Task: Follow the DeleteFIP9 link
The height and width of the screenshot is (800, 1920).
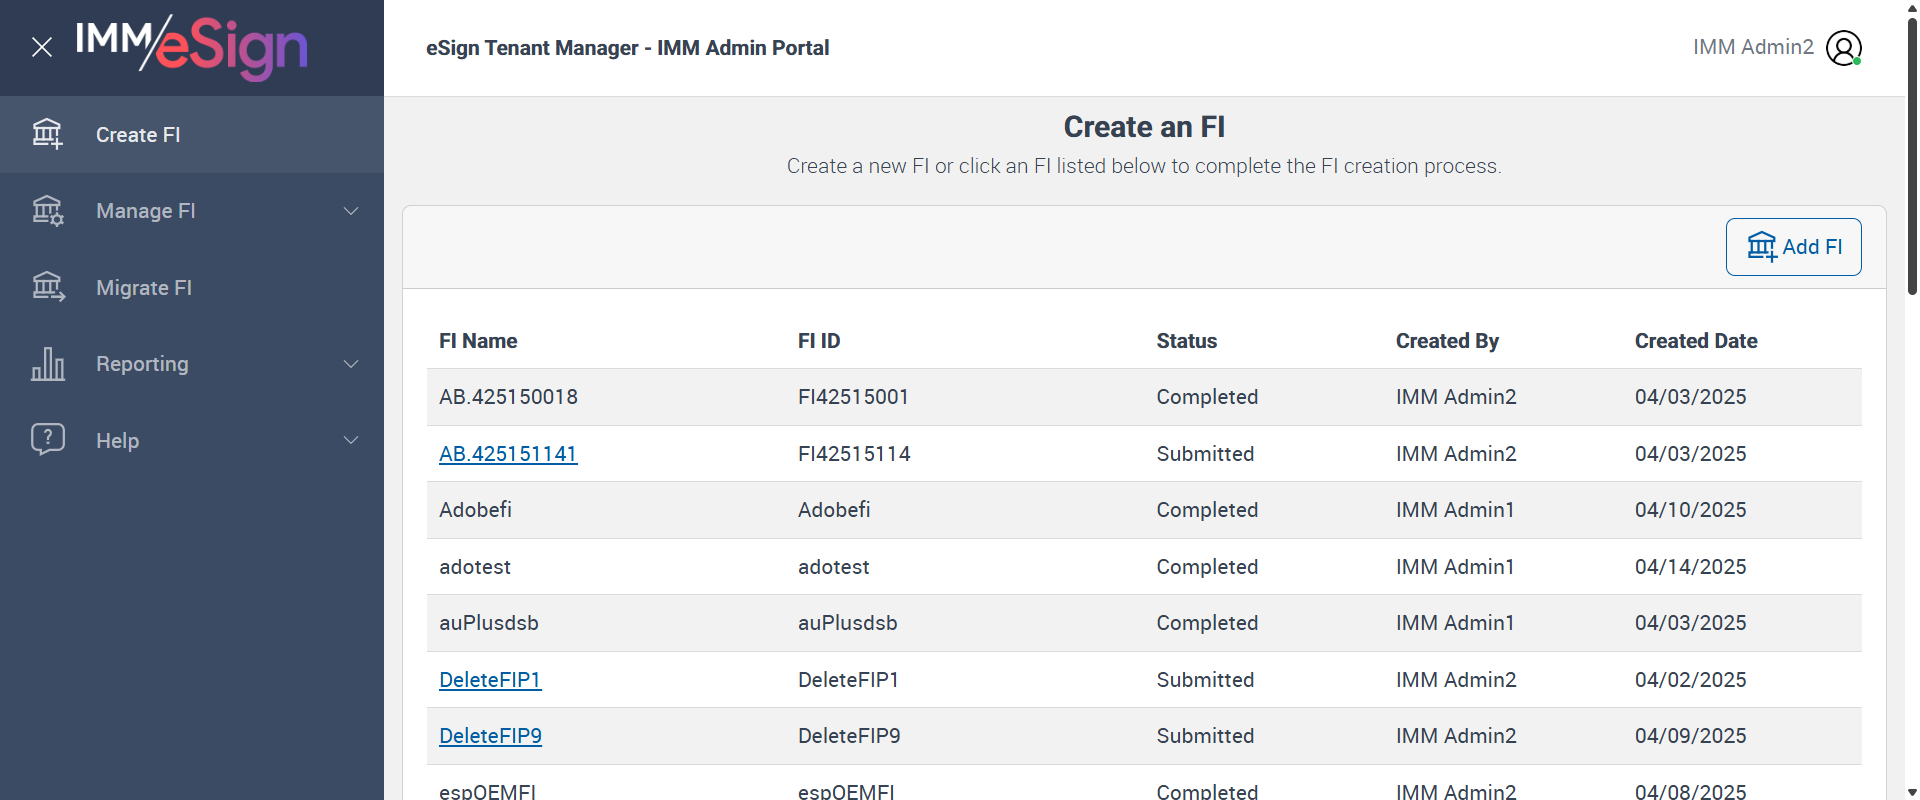Action: pos(490,736)
